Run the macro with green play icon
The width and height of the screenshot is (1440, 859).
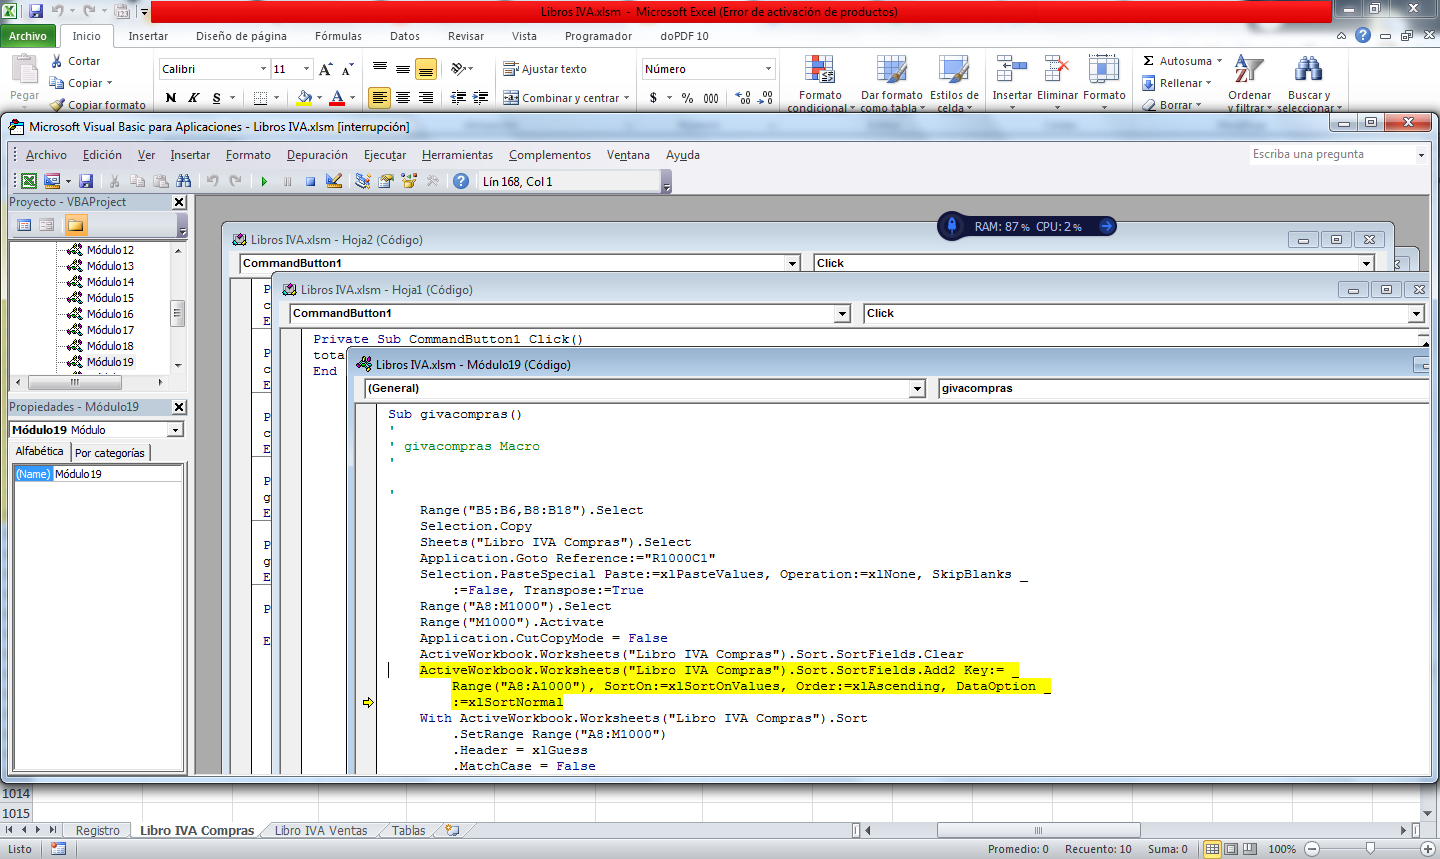click(264, 181)
